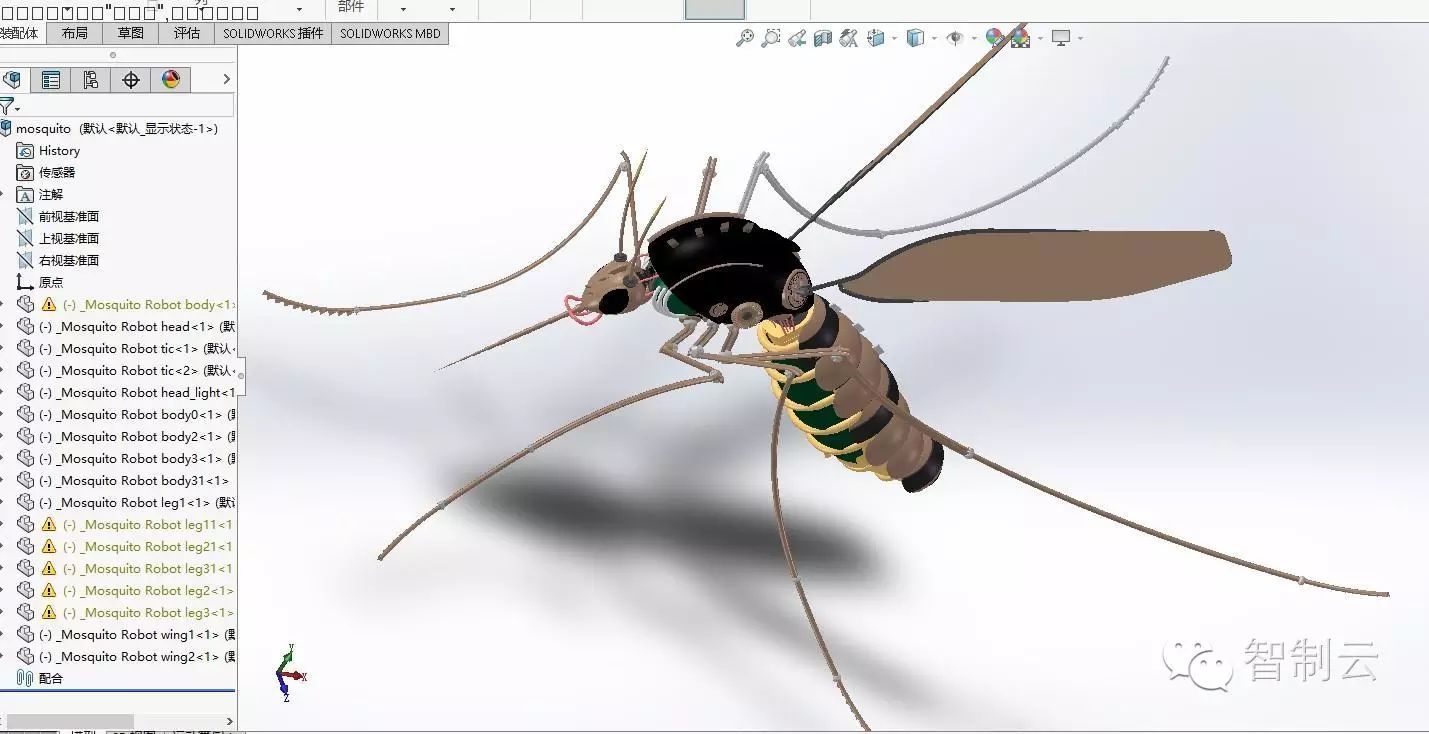The width and height of the screenshot is (1429, 734).
Task: Click warning icon on Mosquito Robot body<1>
Action: 49,305
